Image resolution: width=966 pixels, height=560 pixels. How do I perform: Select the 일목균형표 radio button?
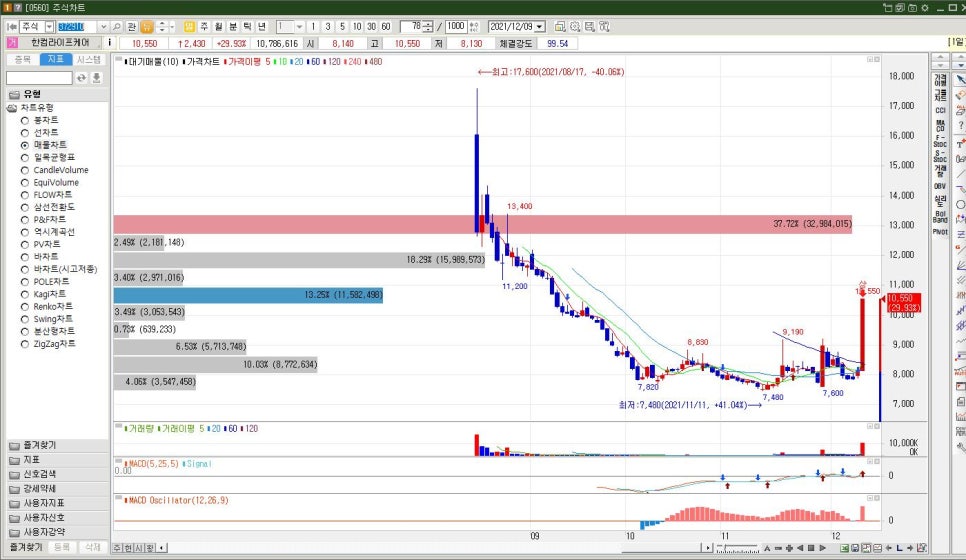(25, 158)
